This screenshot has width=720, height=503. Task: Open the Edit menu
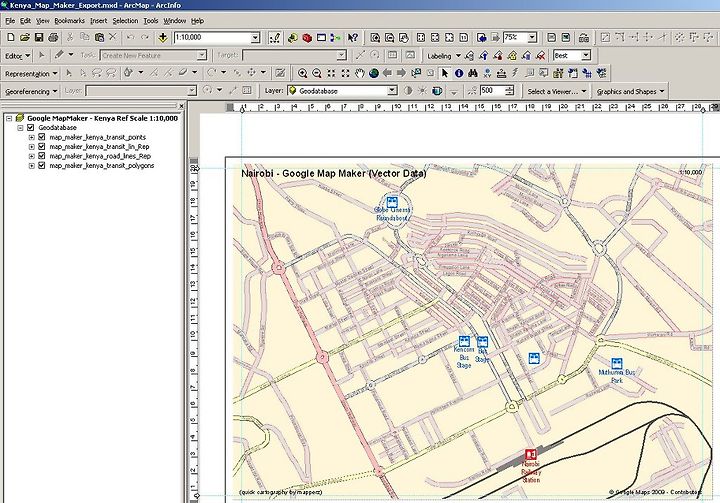tap(25, 21)
